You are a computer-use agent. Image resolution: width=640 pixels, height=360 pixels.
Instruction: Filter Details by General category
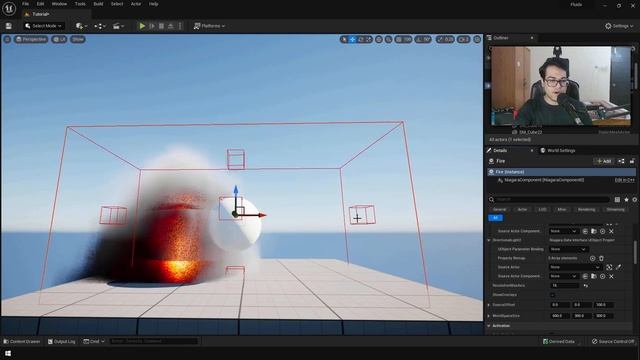tap(500, 209)
